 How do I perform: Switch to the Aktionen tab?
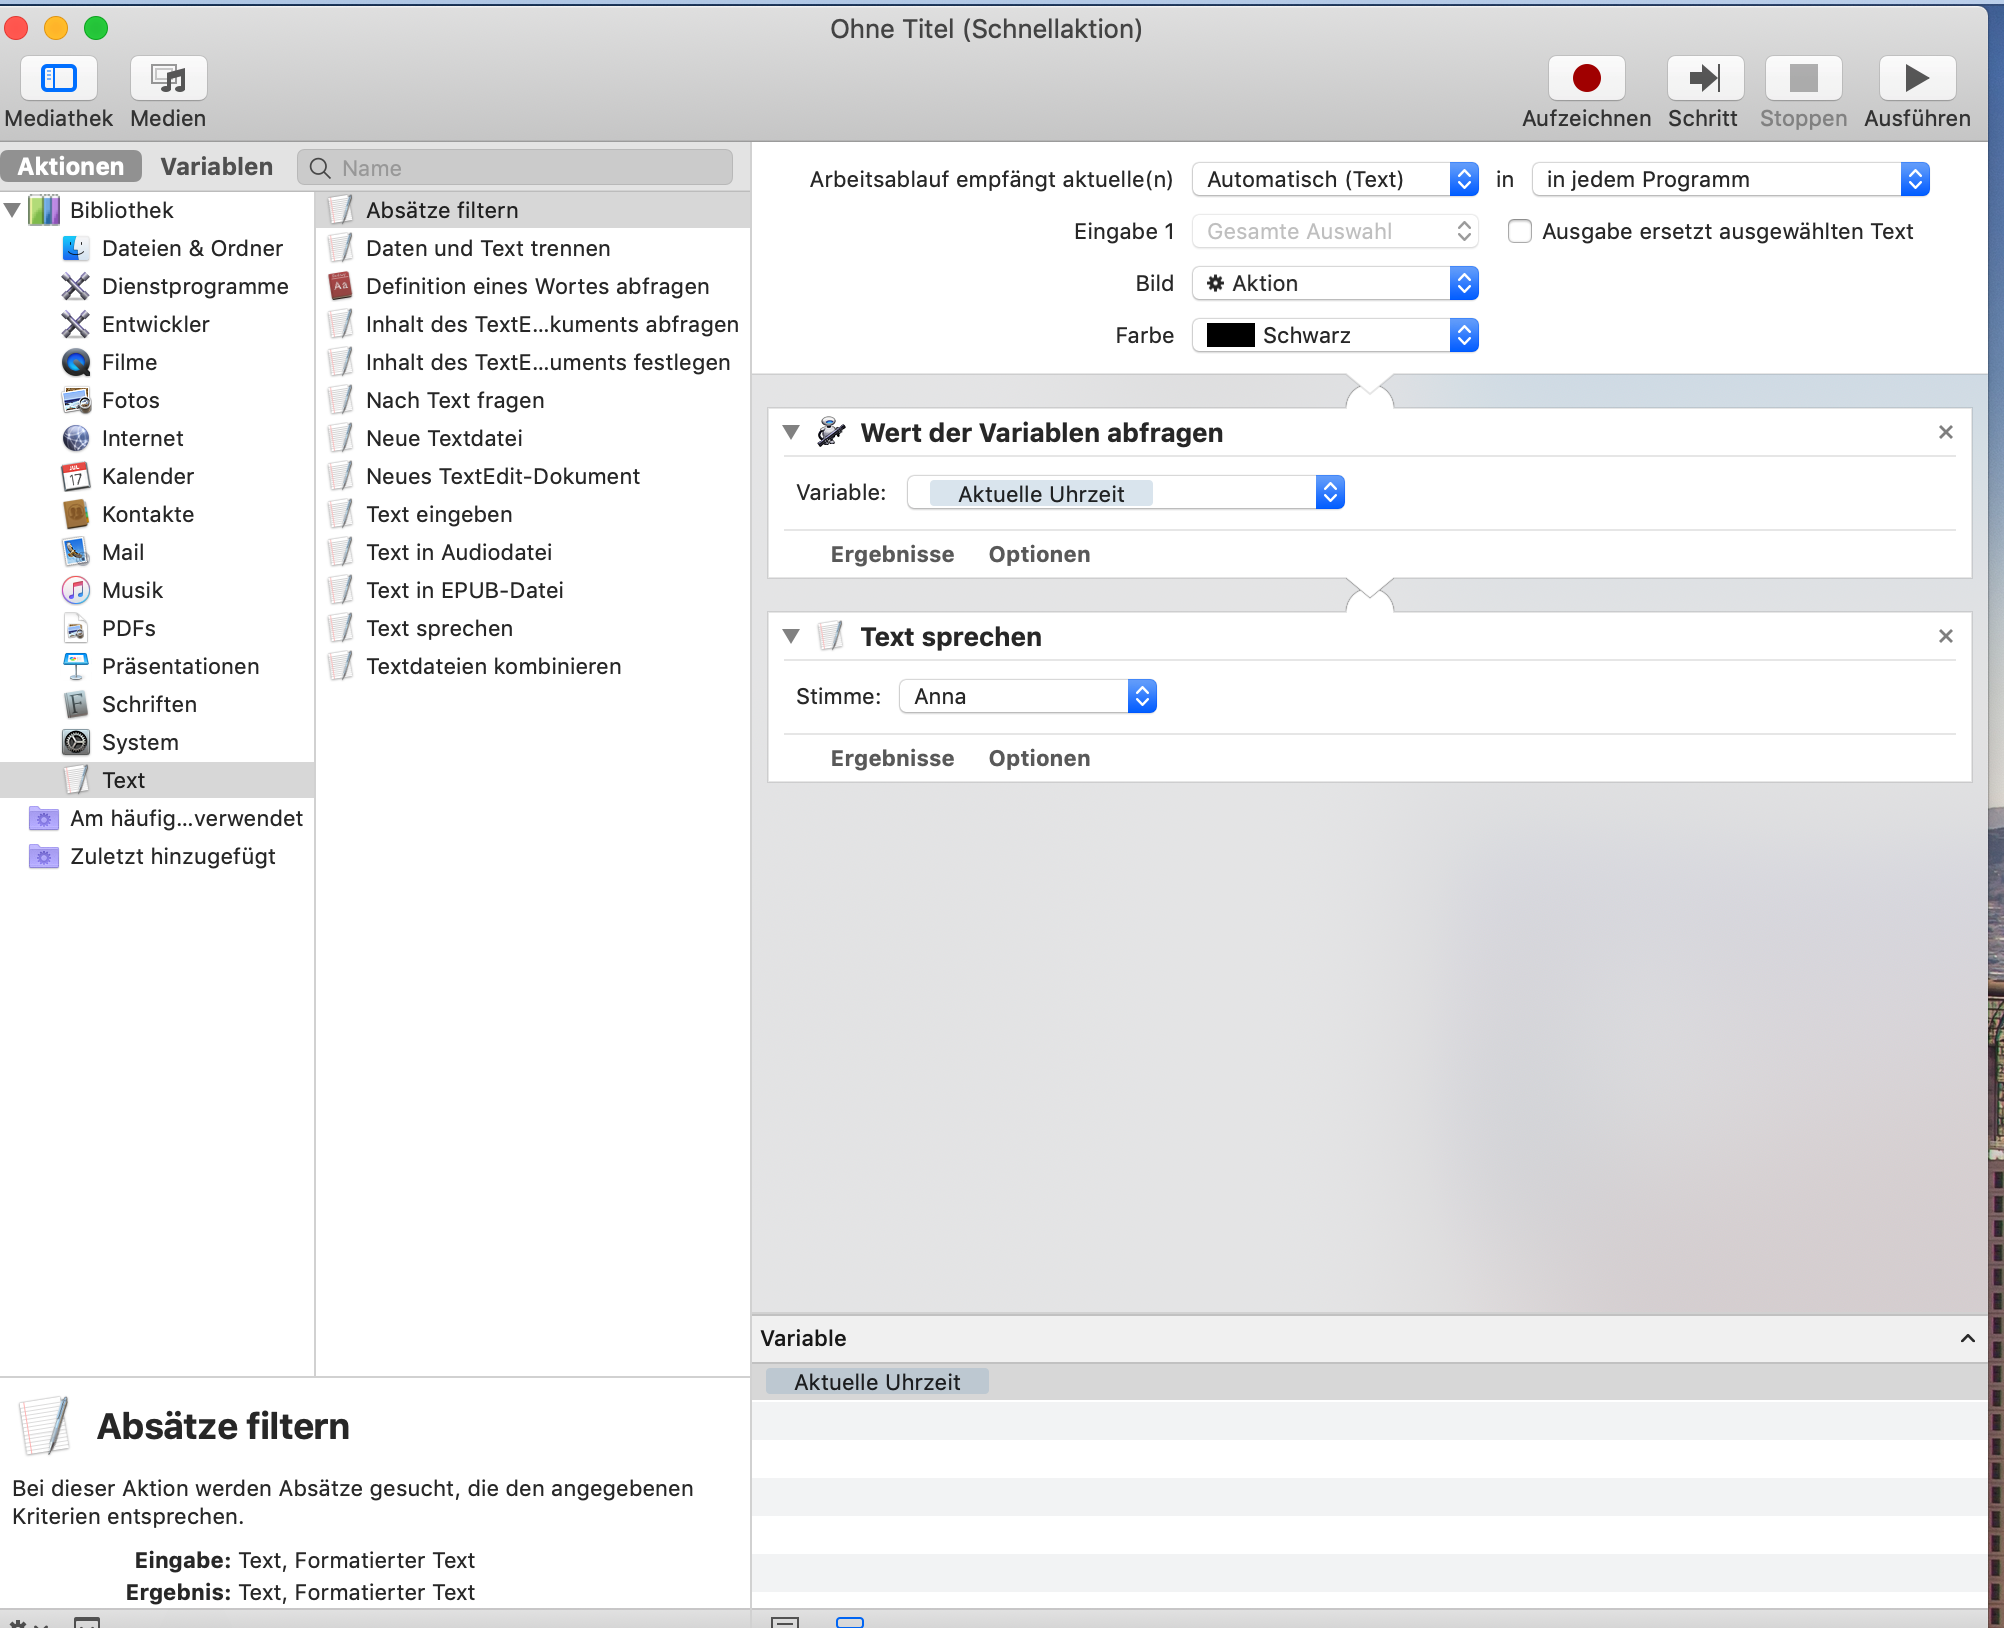point(71,167)
